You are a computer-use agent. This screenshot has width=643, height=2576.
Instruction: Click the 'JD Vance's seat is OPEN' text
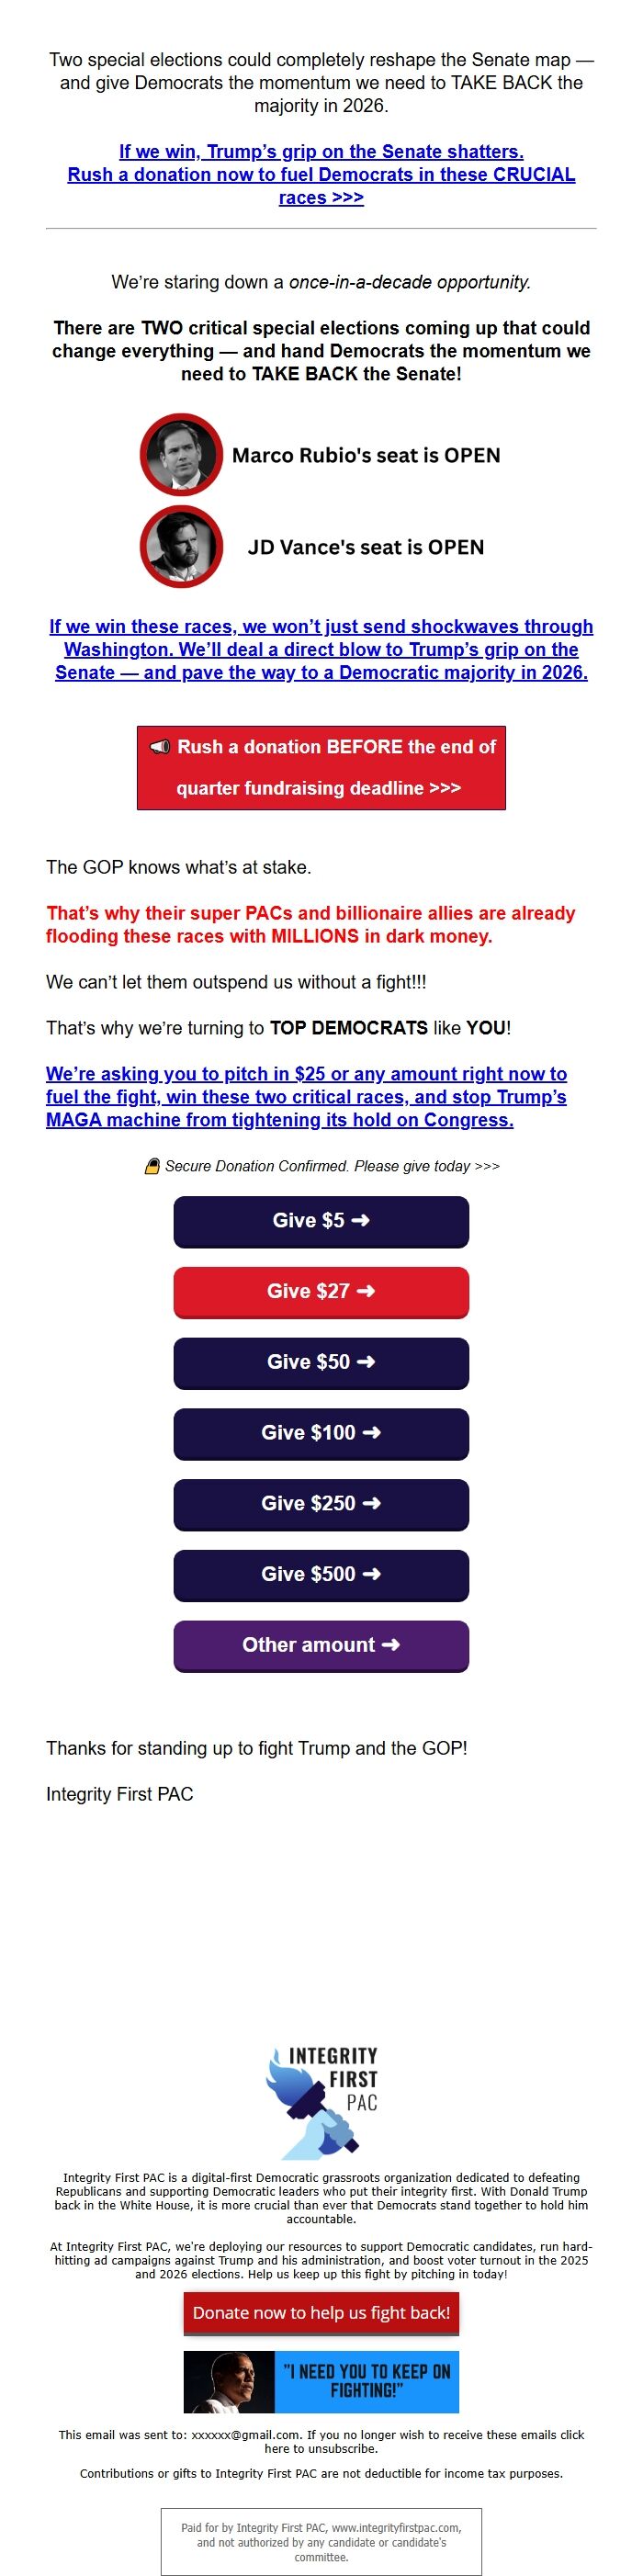tap(366, 548)
